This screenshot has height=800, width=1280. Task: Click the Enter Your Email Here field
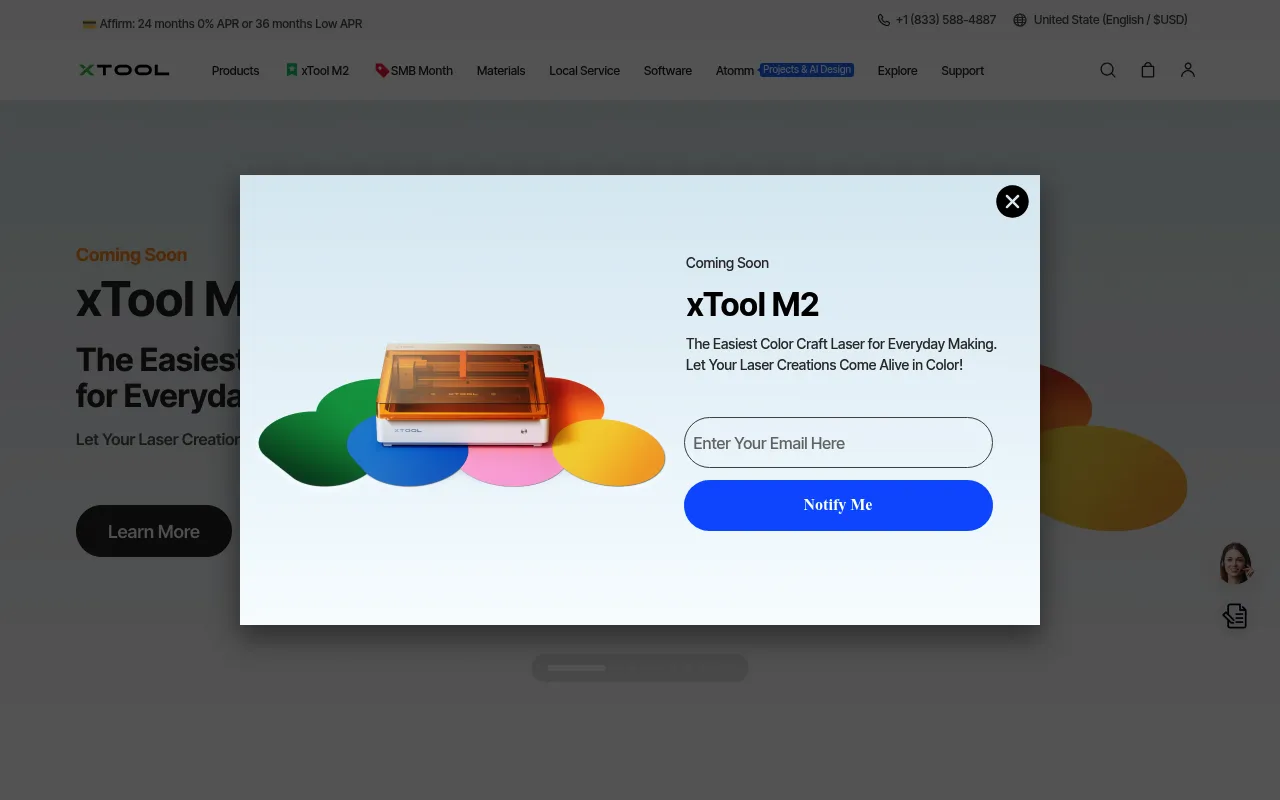tap(838, 442)
